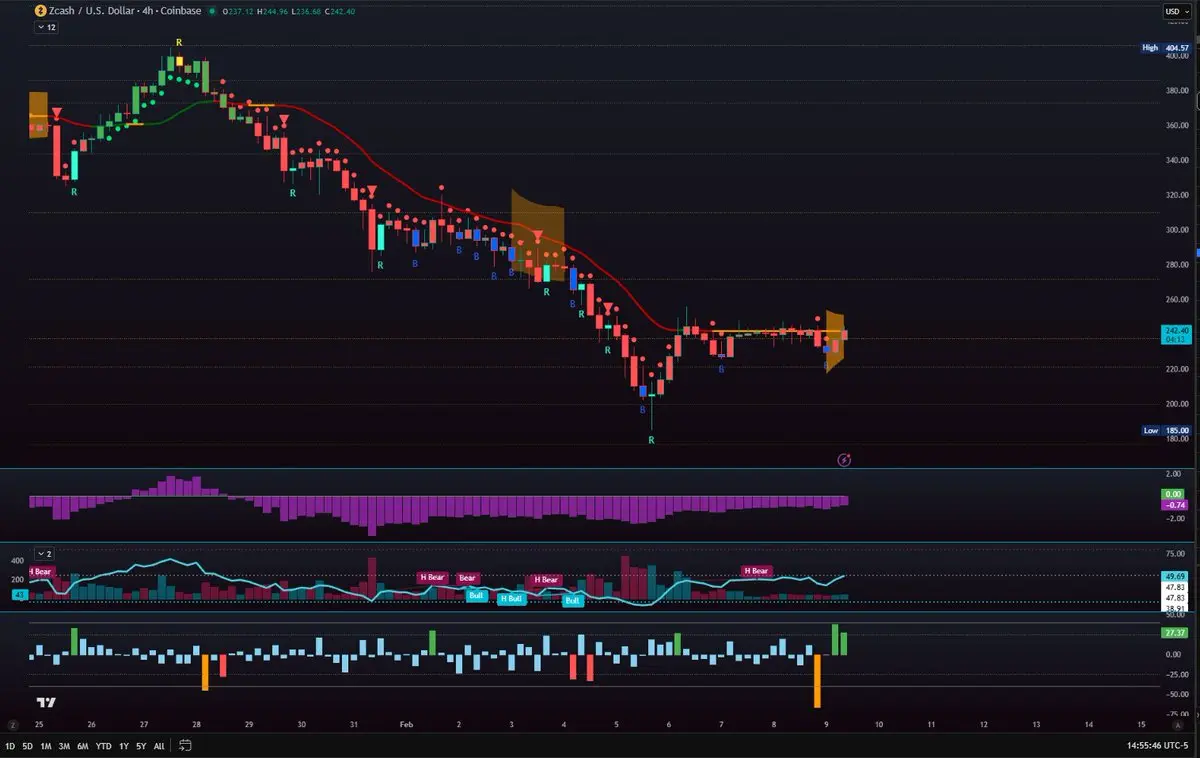Select the 1M time range
The image size is (1200, 758).
pos(46,746)
